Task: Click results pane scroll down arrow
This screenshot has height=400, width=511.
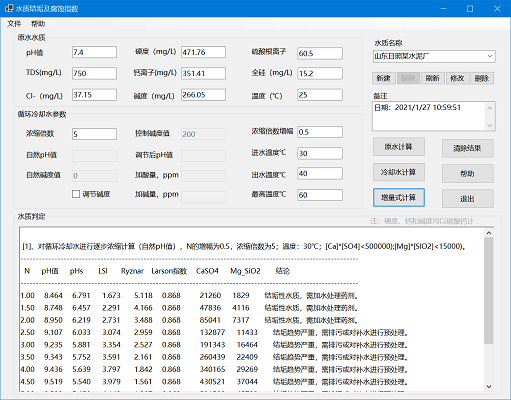Action: click(x=489, y=386)
